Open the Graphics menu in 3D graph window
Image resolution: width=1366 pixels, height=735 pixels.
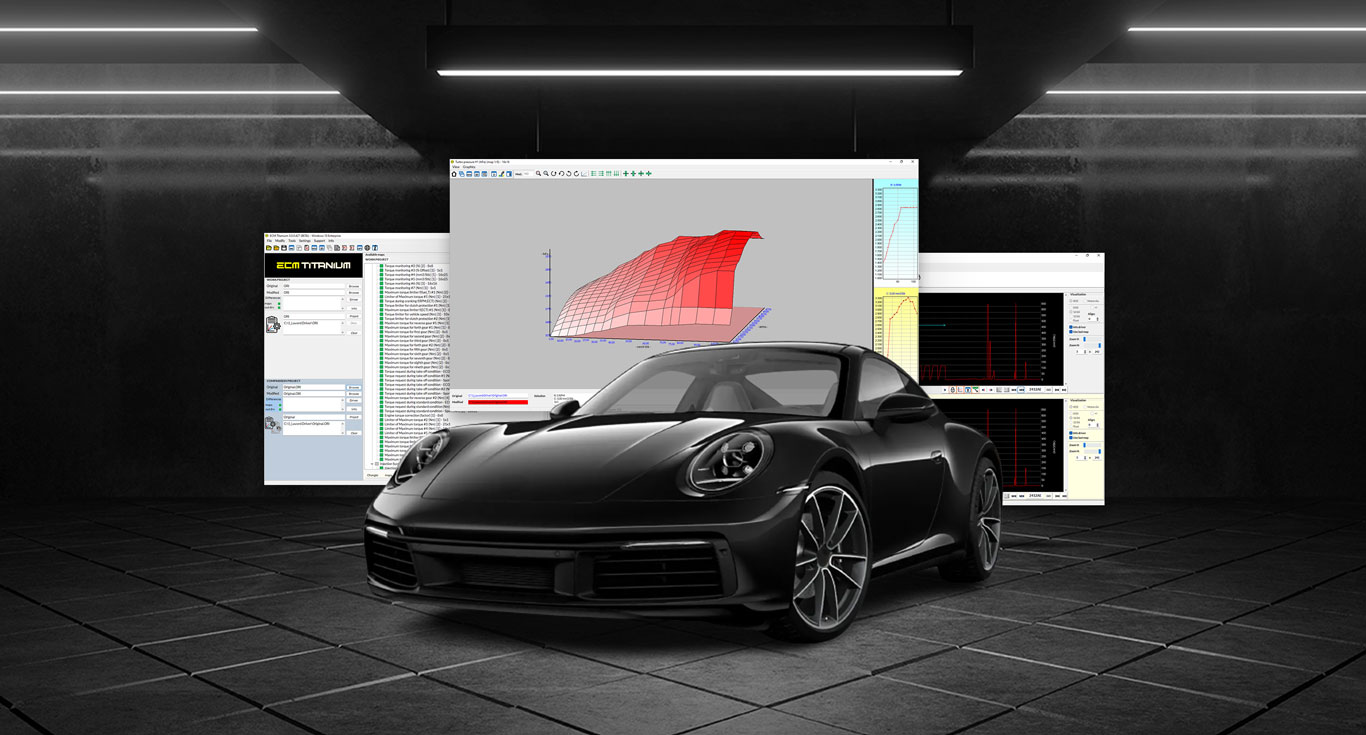click(470, 167)
